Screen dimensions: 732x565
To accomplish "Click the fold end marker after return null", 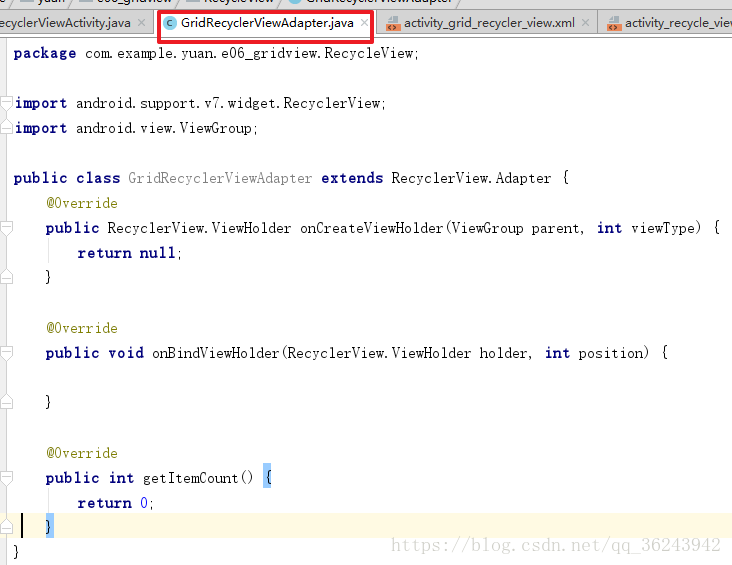I will click(x=6, y=277).
